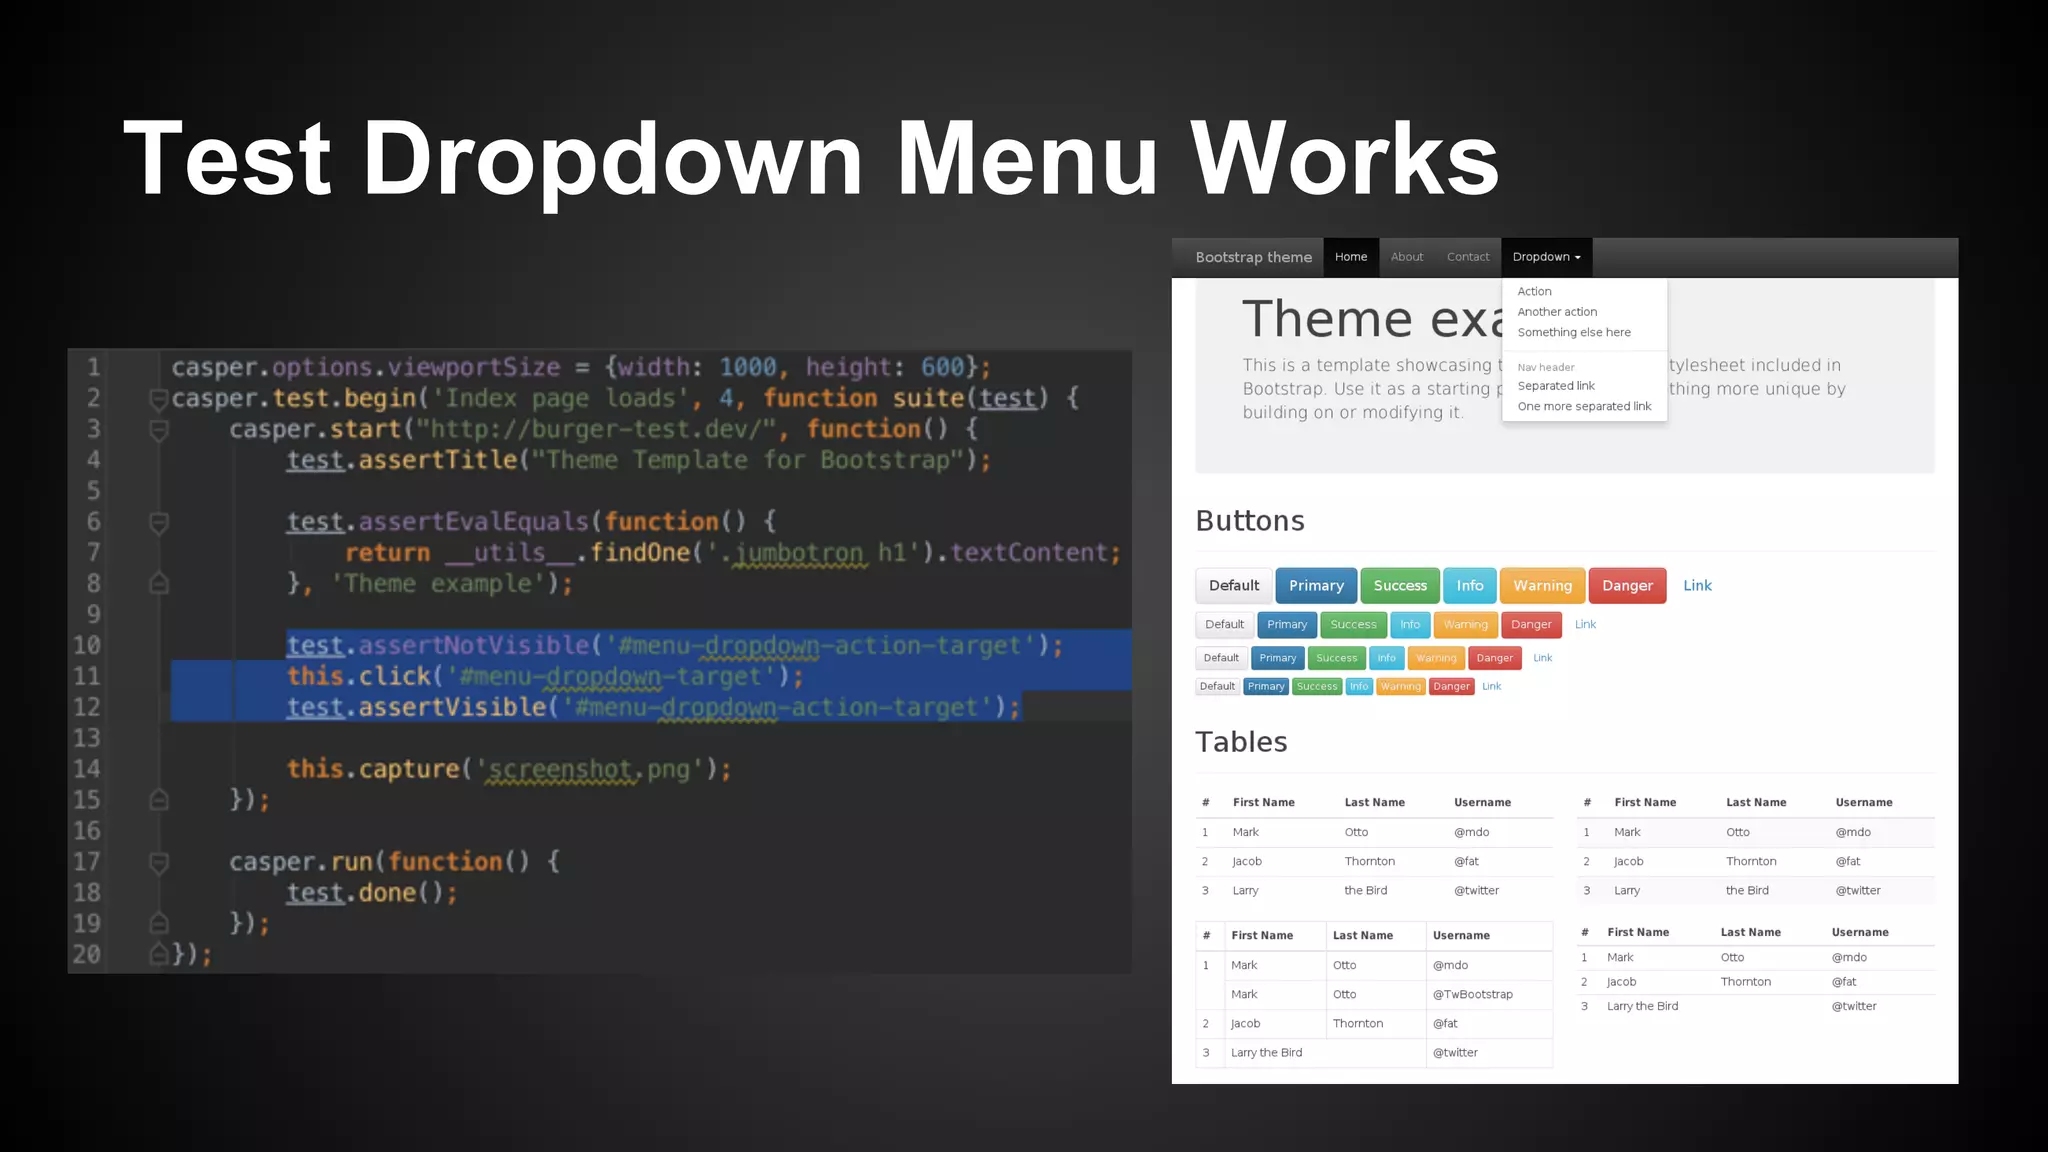Click the test.assertNotVisible code line

(675, 645)
